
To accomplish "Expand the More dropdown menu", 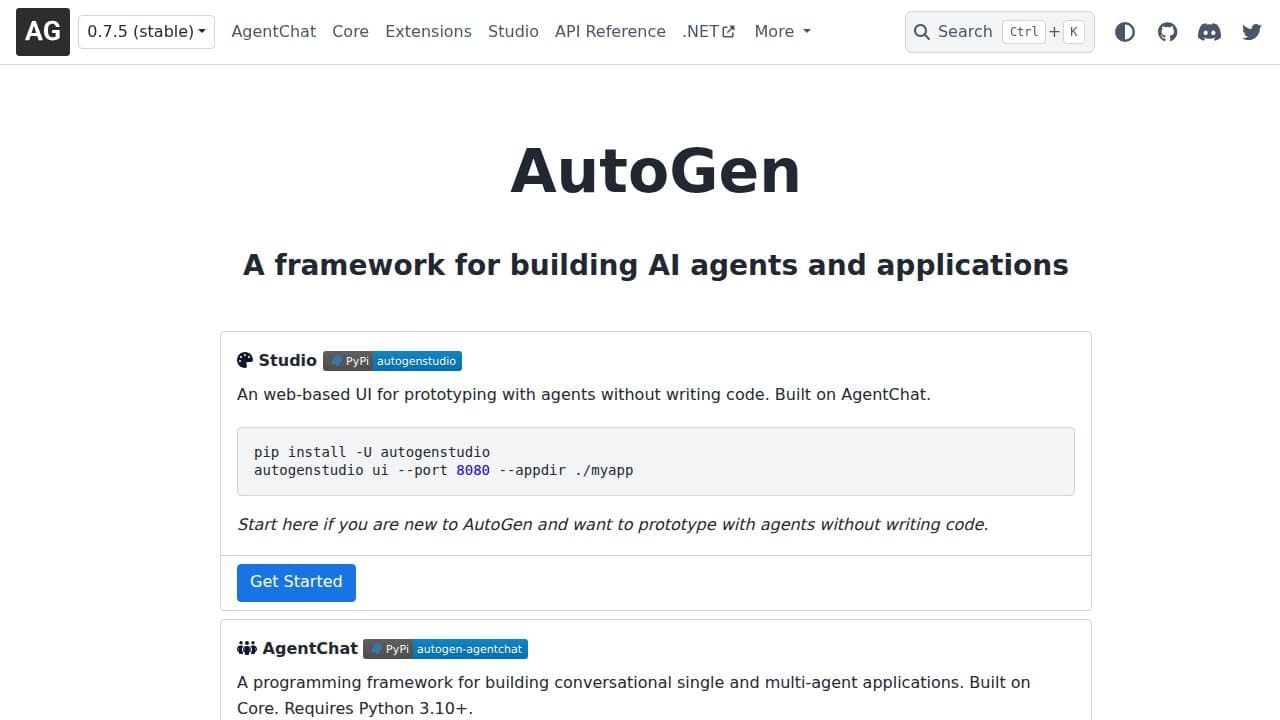I will 782,31.
